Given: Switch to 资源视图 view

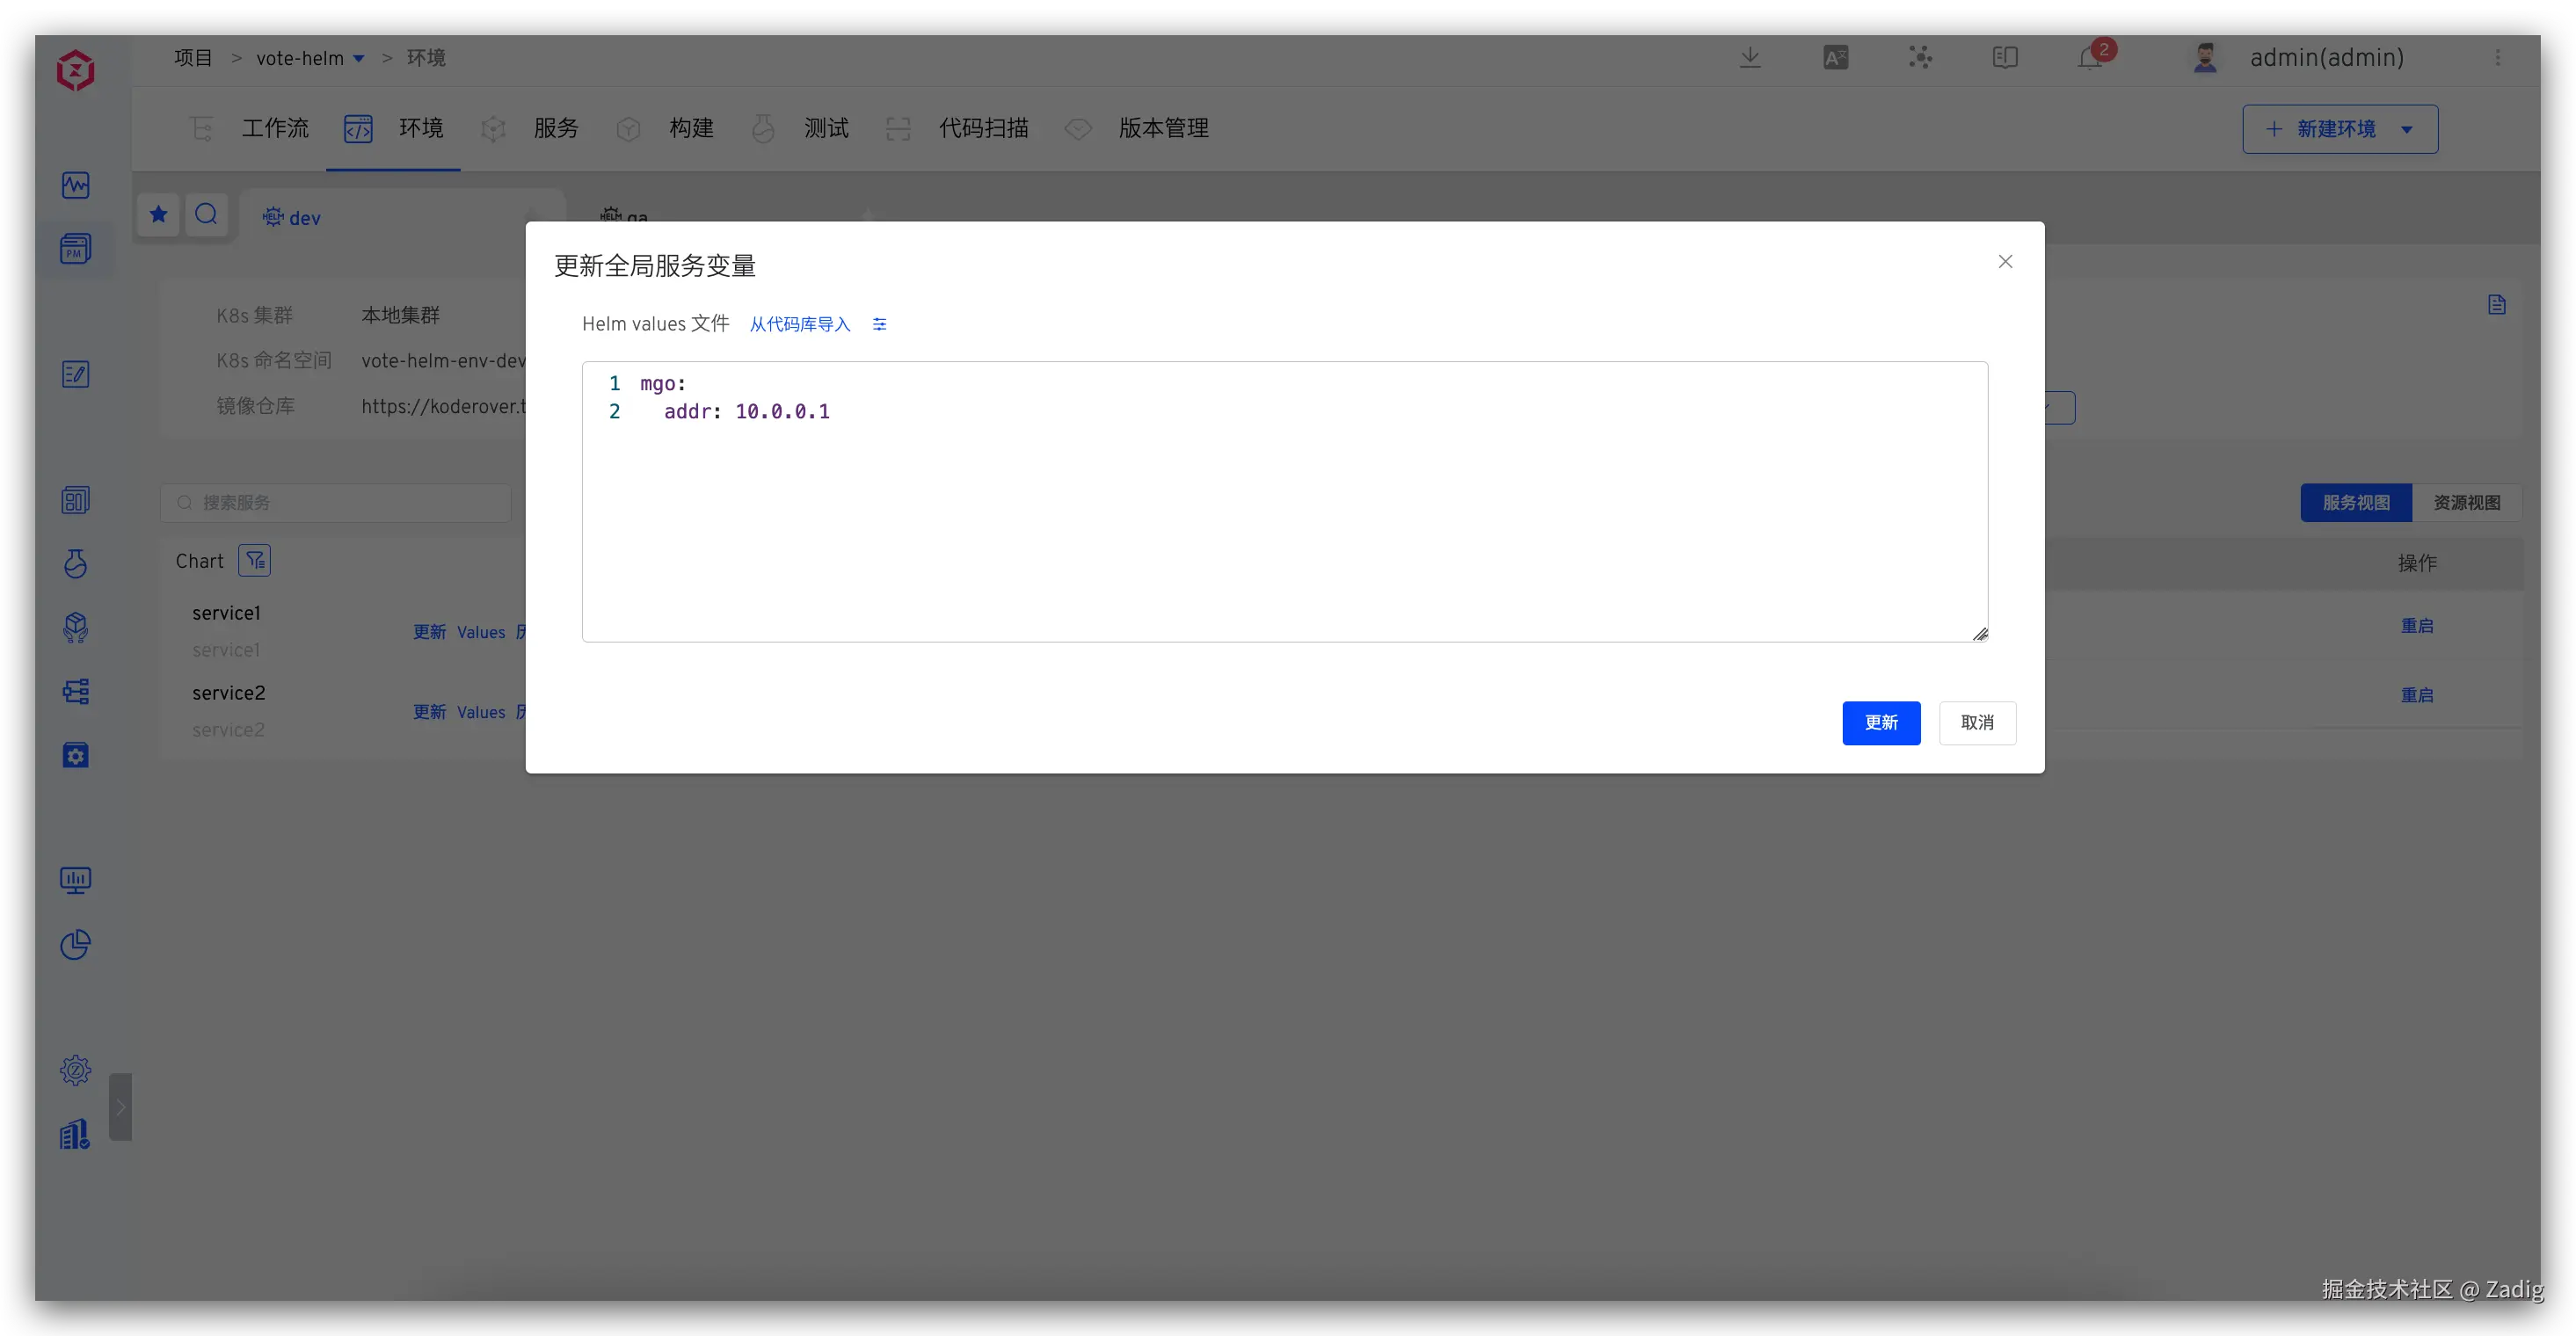Looking at the screenshot, I should click(2466, 502).
